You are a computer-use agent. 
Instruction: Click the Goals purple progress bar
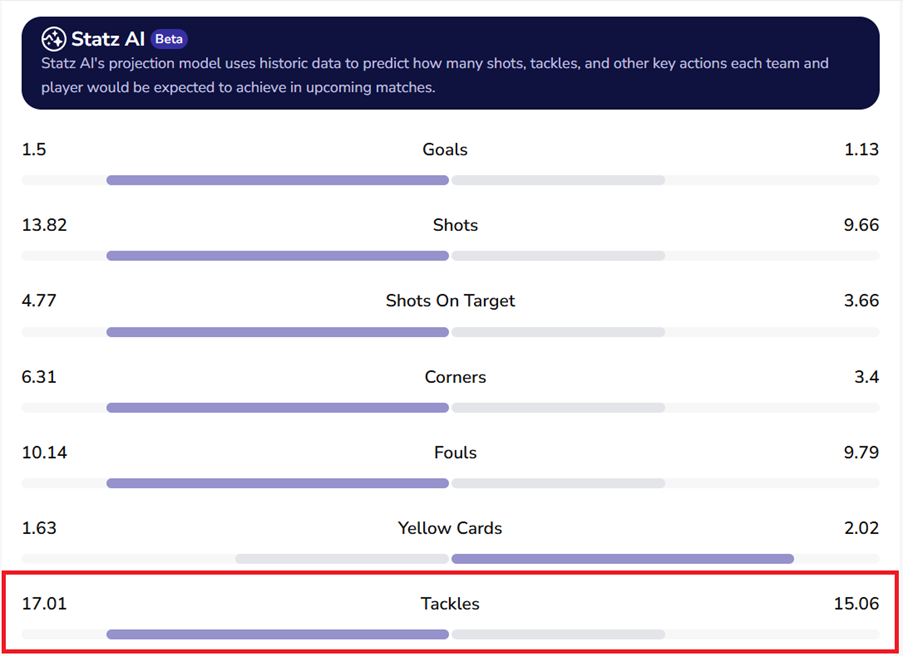[277, 180]
